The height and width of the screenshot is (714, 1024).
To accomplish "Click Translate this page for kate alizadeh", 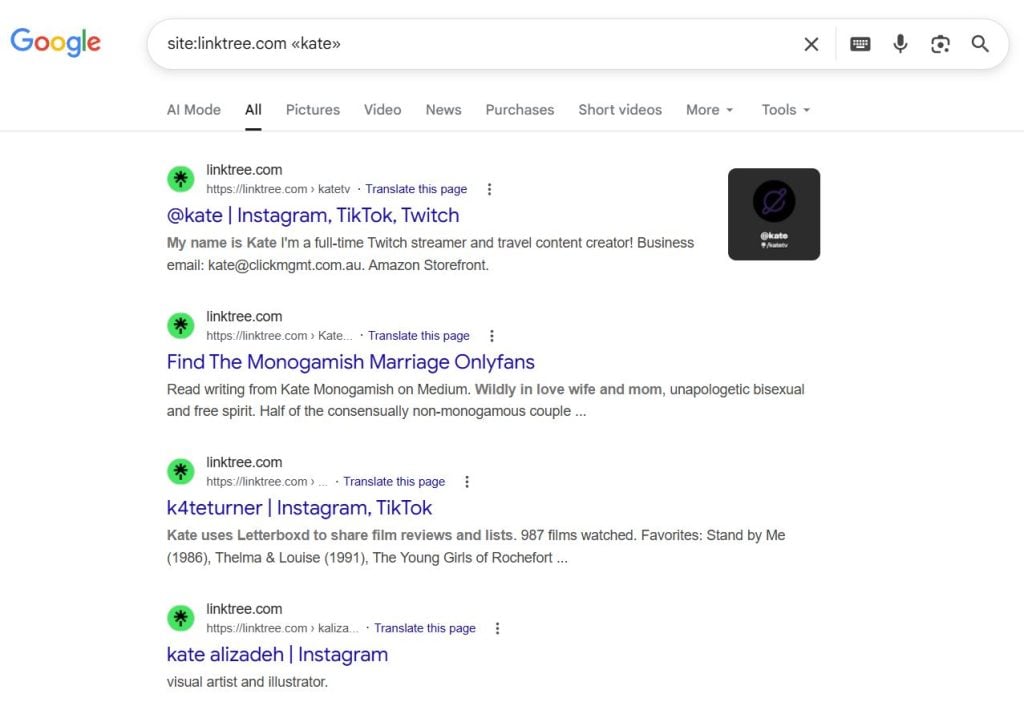I will [424, 628].
